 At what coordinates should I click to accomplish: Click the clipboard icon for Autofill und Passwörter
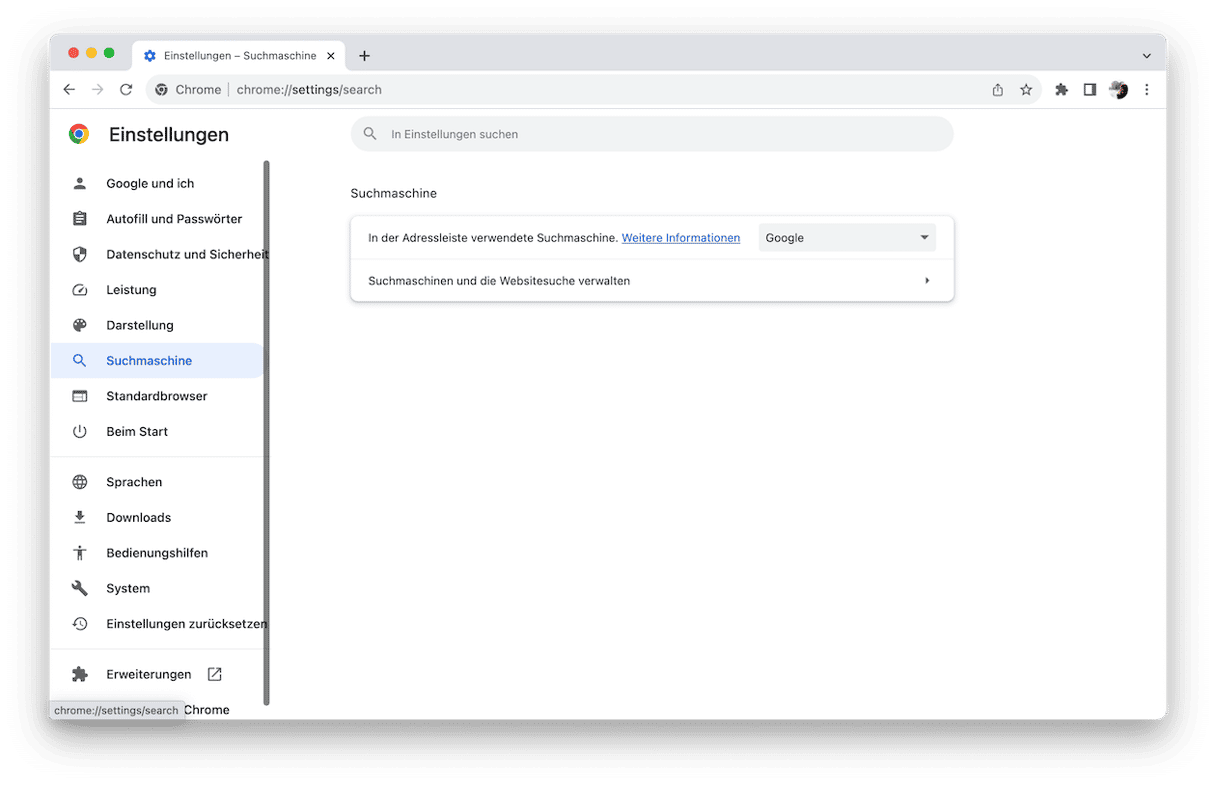point(80,219)
